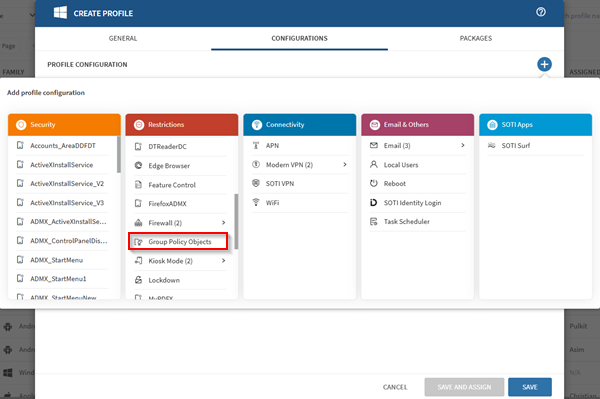Click the Cancel button
600x399 pixels.
(x=395, y=387)
